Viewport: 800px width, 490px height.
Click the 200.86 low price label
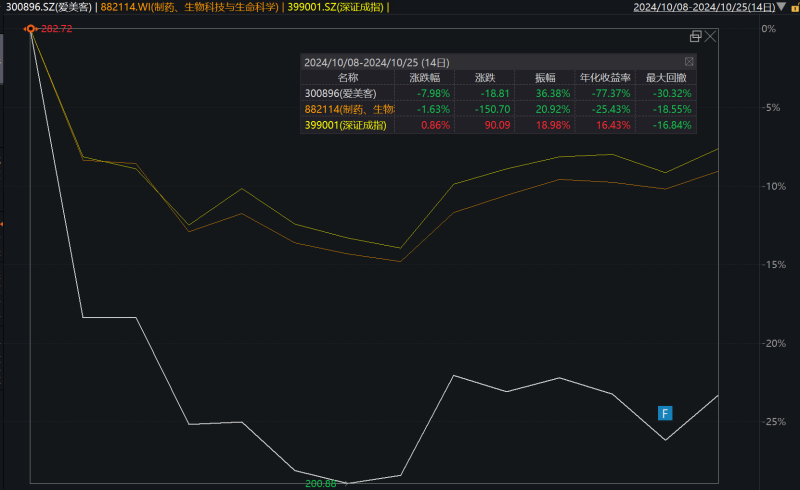point(320,484)
